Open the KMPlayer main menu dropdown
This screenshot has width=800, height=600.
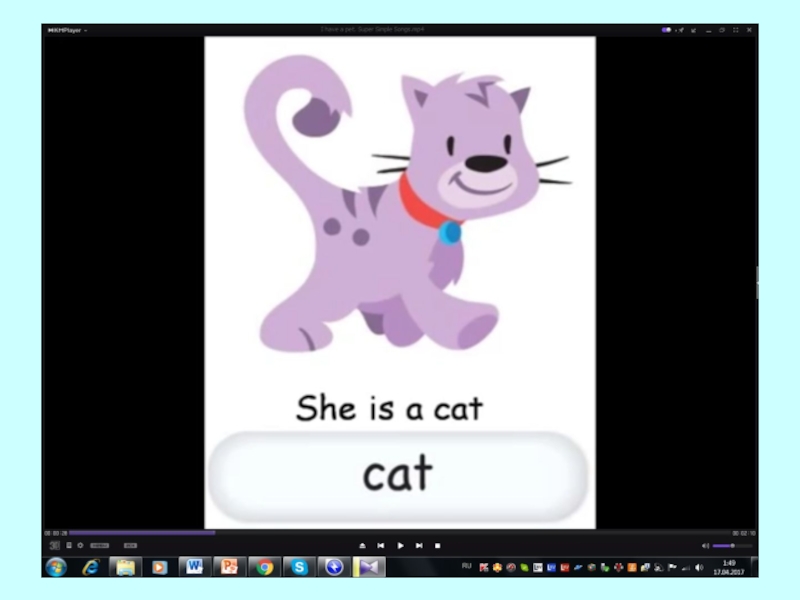point(67,30)
